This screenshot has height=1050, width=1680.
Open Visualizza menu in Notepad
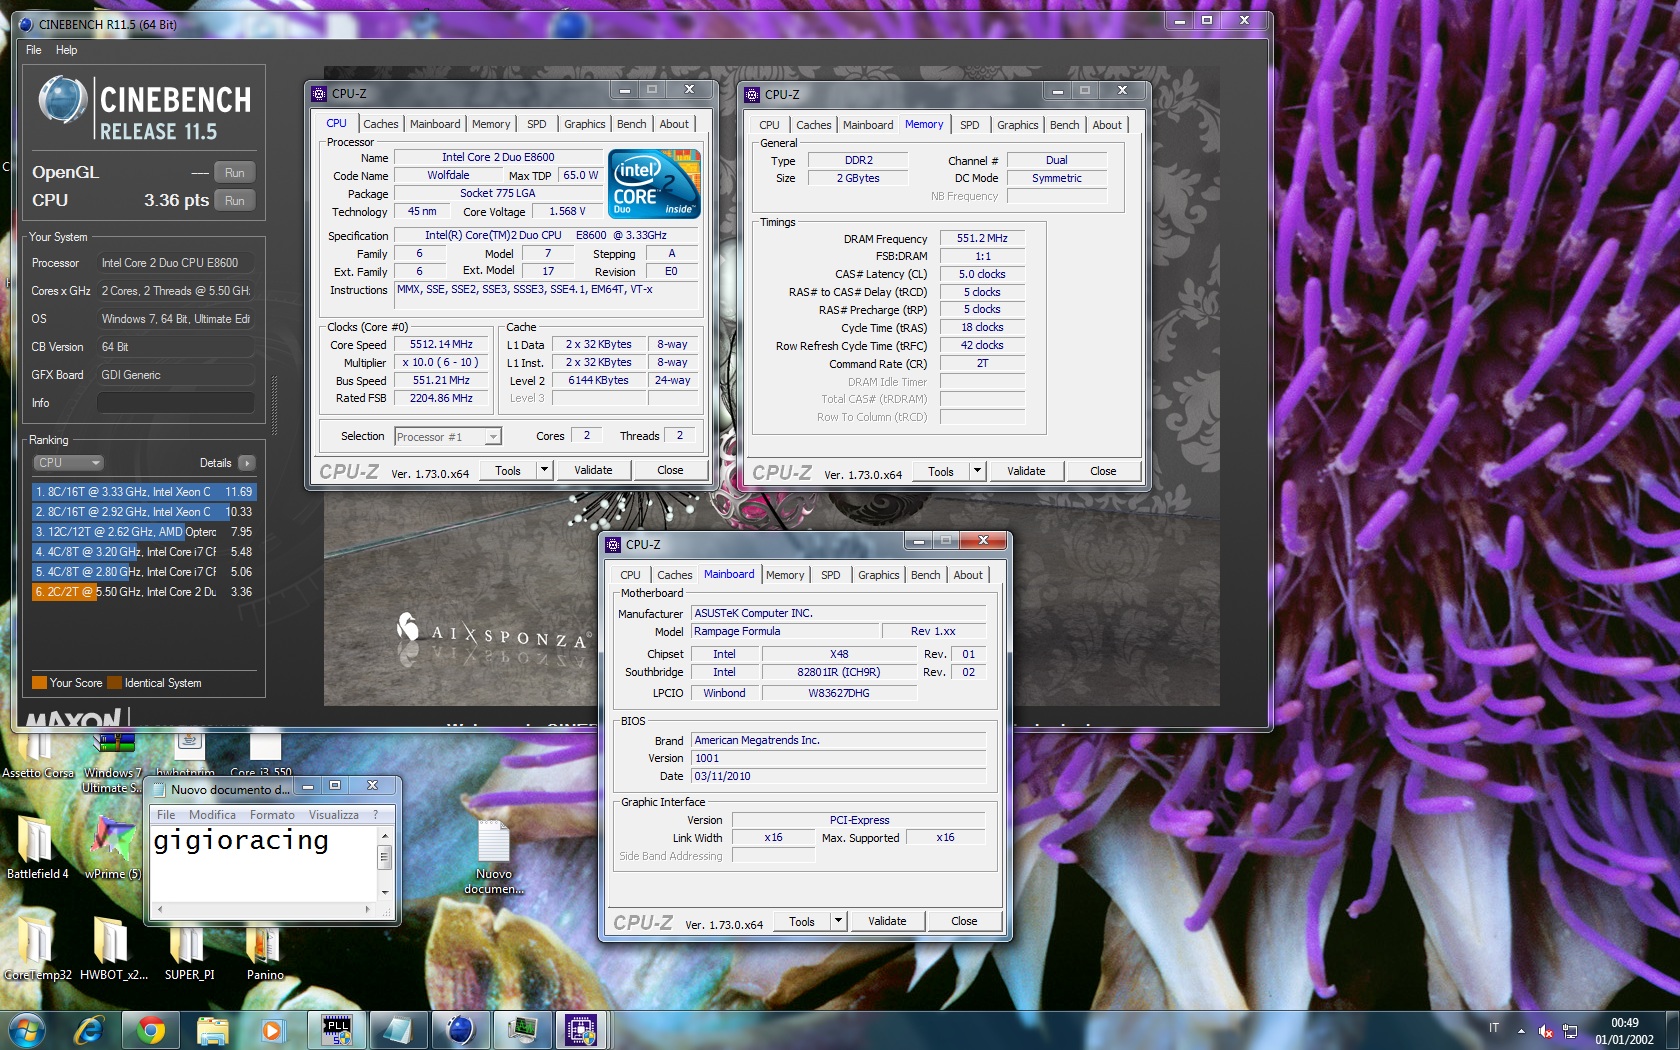(x=333, y=815)
